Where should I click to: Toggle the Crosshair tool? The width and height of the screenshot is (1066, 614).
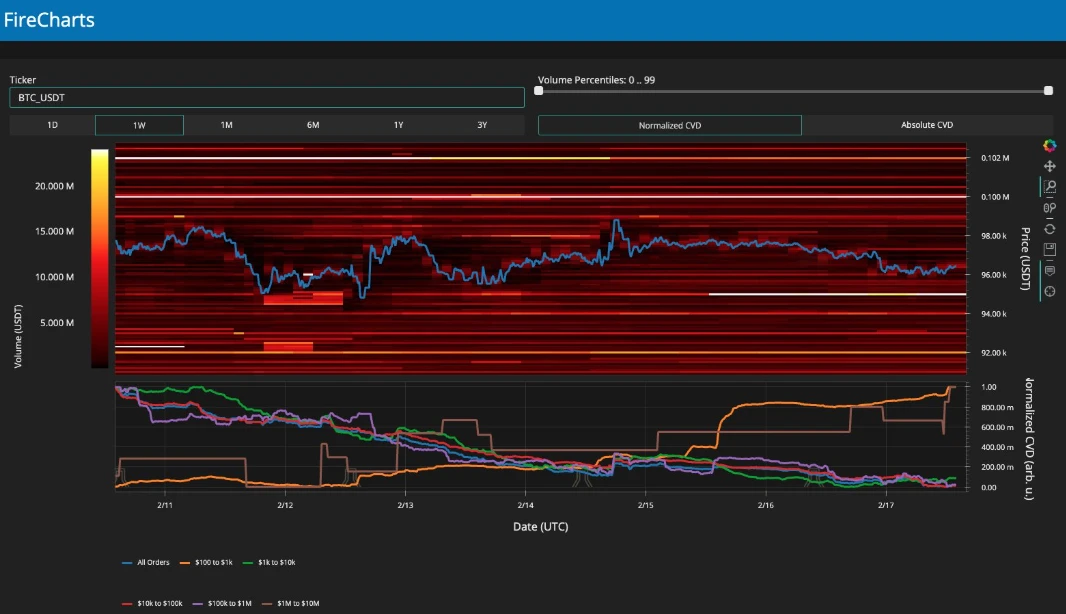tap(1050, 291)
